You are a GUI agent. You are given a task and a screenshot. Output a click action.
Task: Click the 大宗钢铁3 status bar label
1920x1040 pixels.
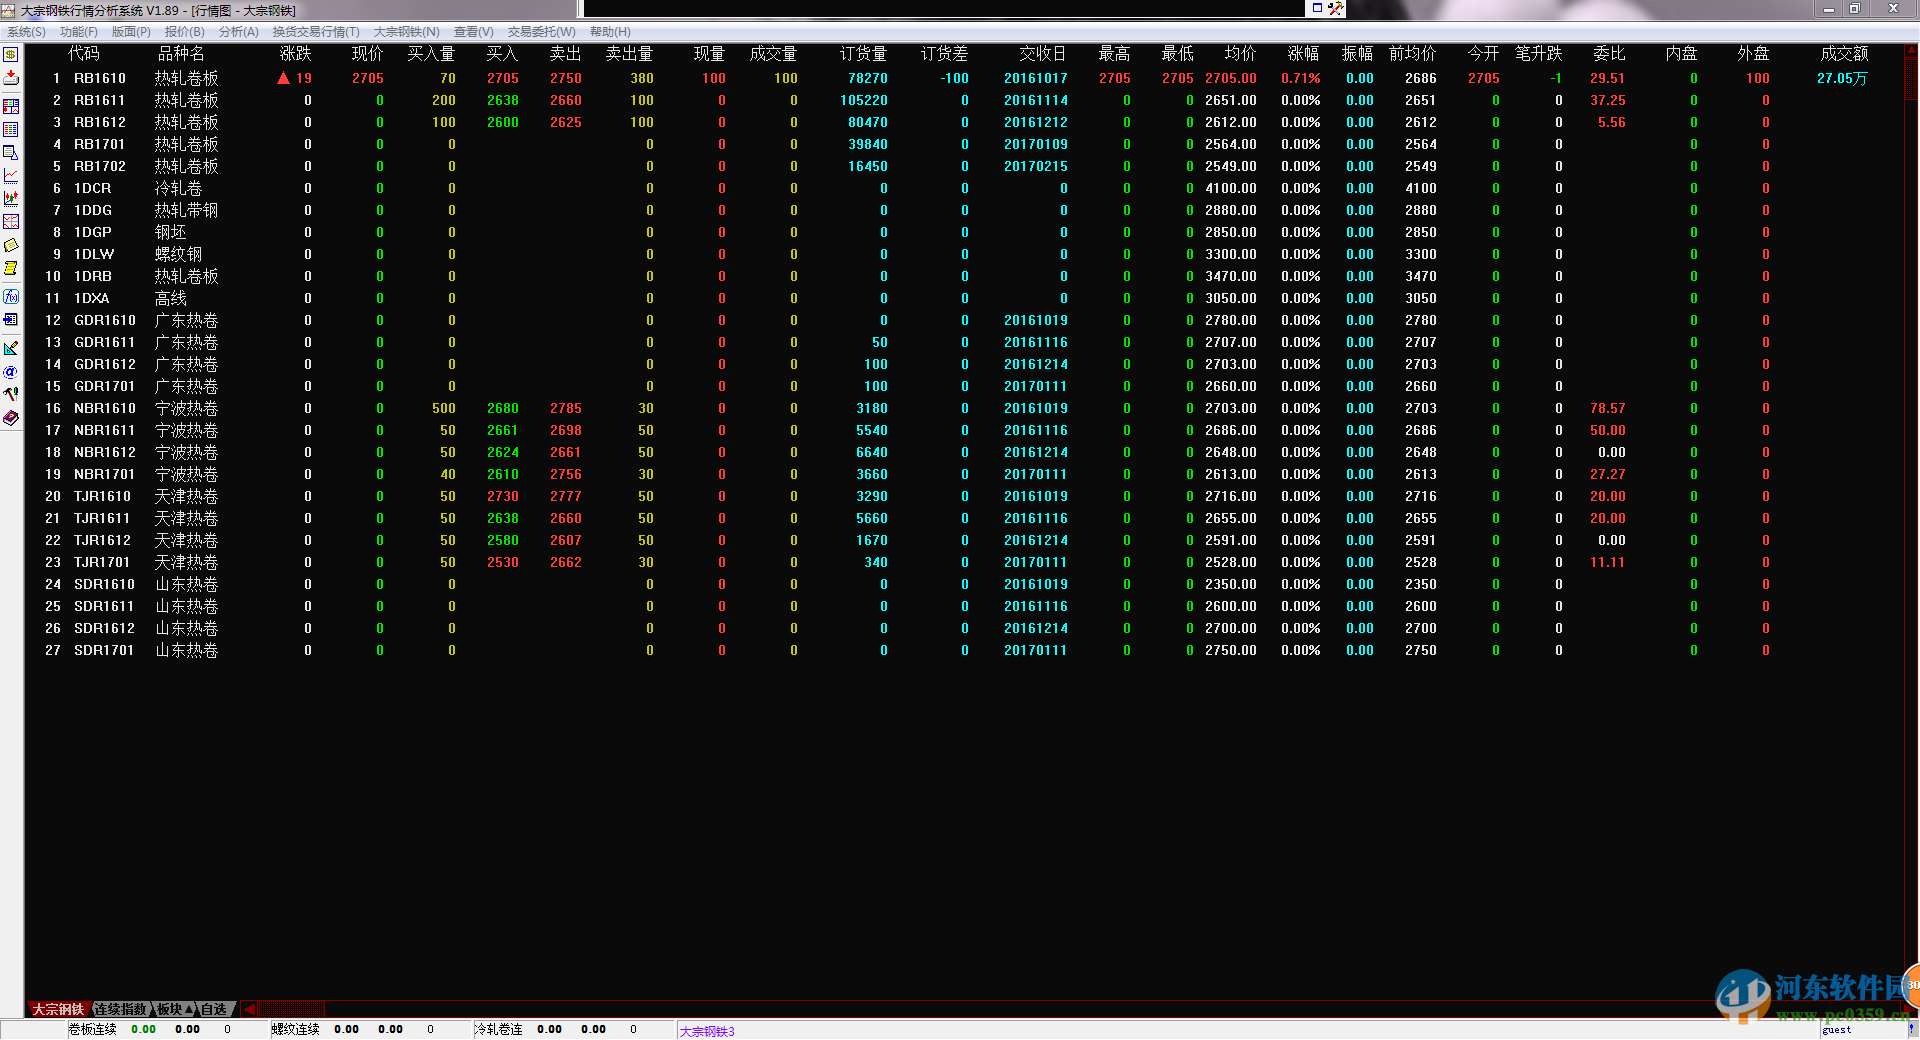(x=707, y=1031)
